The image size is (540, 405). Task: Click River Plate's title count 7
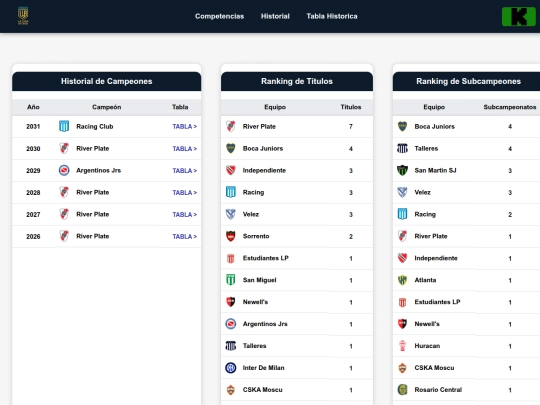click(x=351, y=126)
